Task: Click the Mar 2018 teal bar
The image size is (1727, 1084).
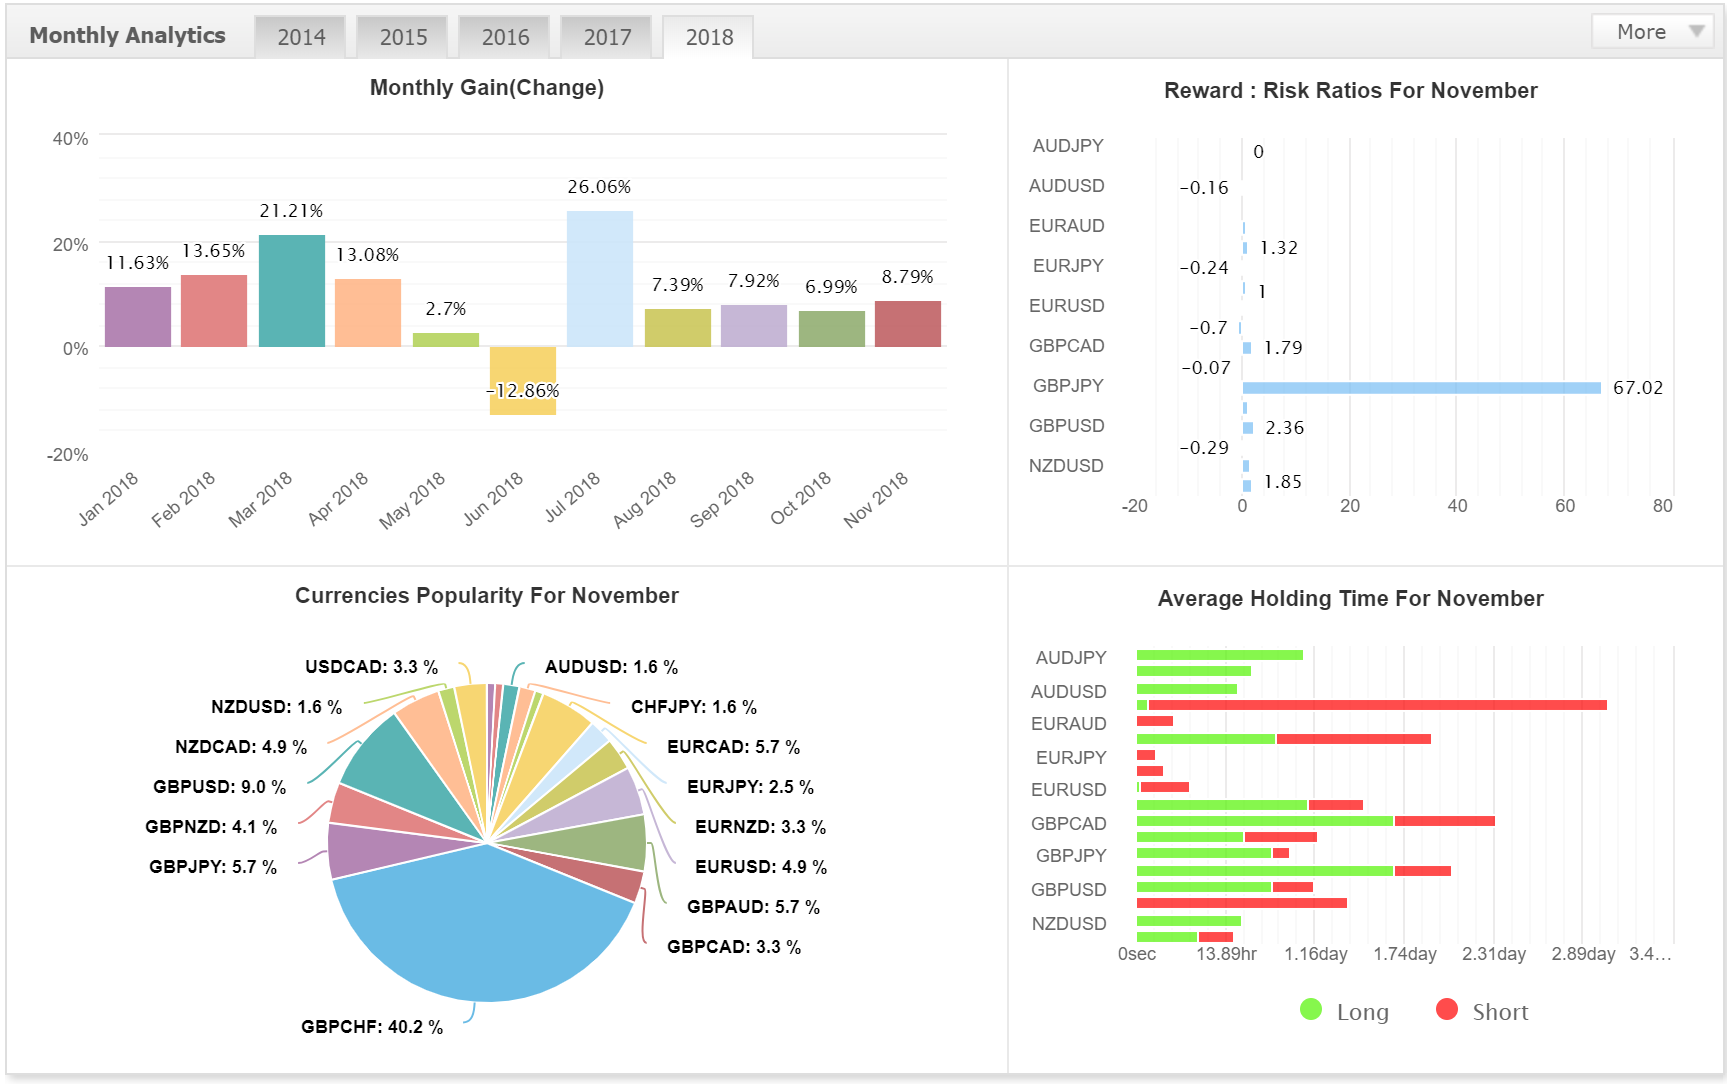Action: pyautogui.click(x=292, y=291)
